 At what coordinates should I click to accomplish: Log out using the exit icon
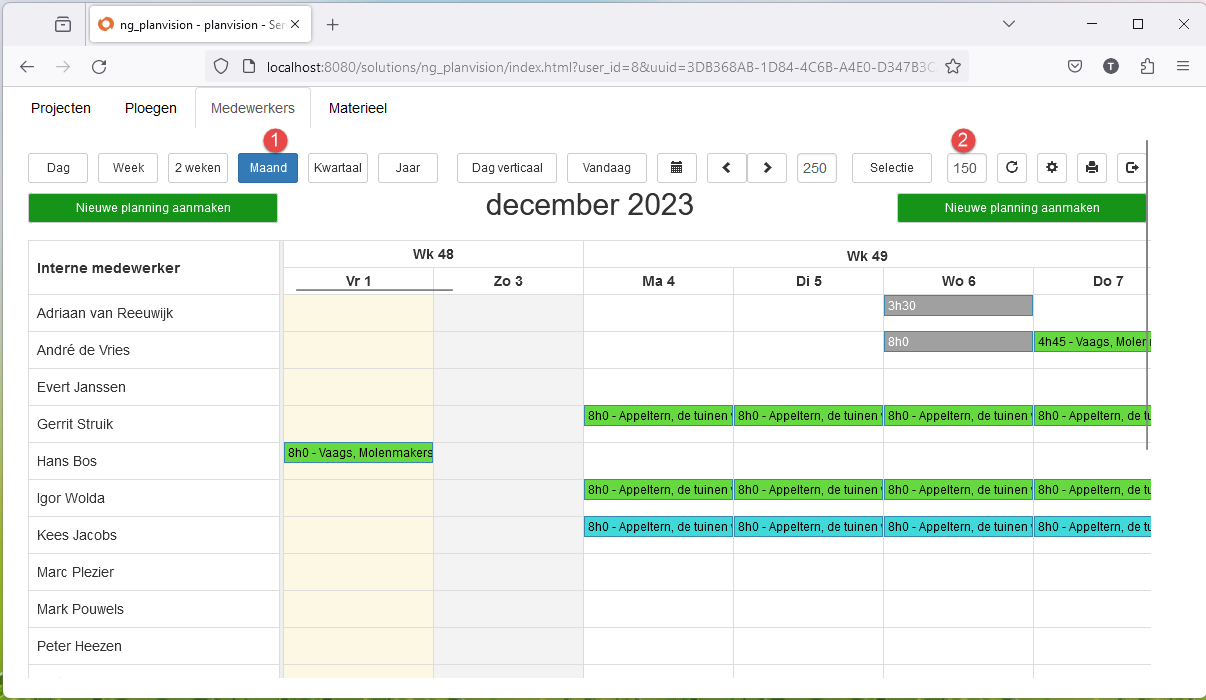coord(1132,168)
